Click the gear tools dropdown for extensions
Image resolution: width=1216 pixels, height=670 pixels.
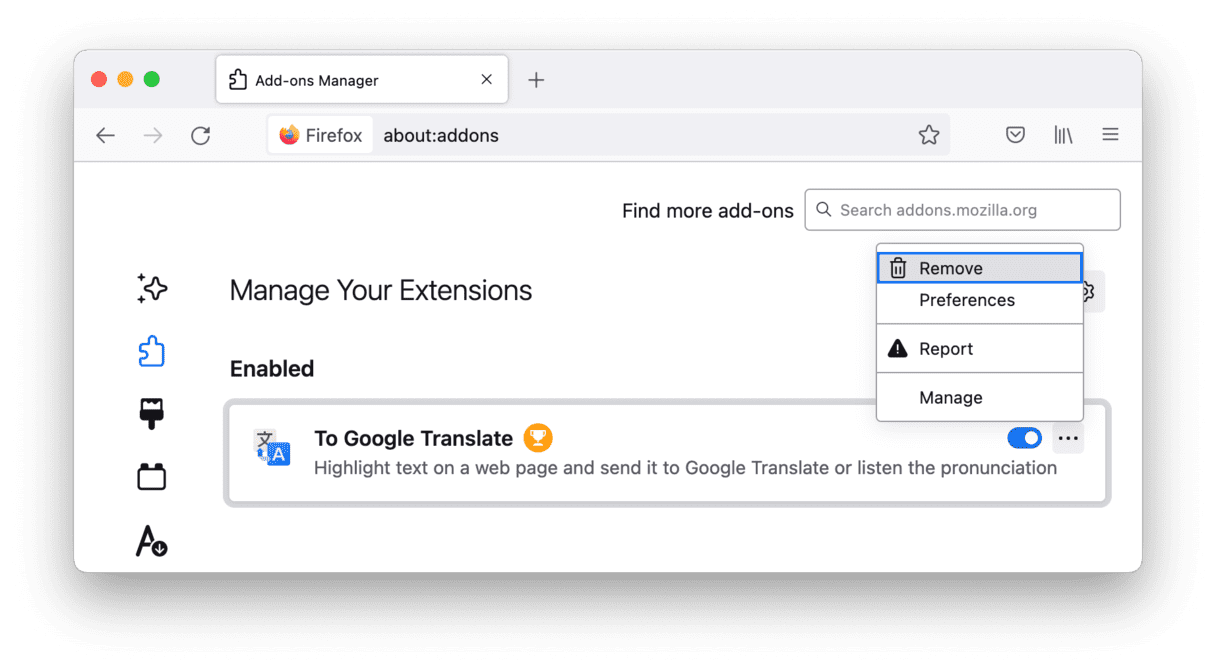[x=1092, y=292]
